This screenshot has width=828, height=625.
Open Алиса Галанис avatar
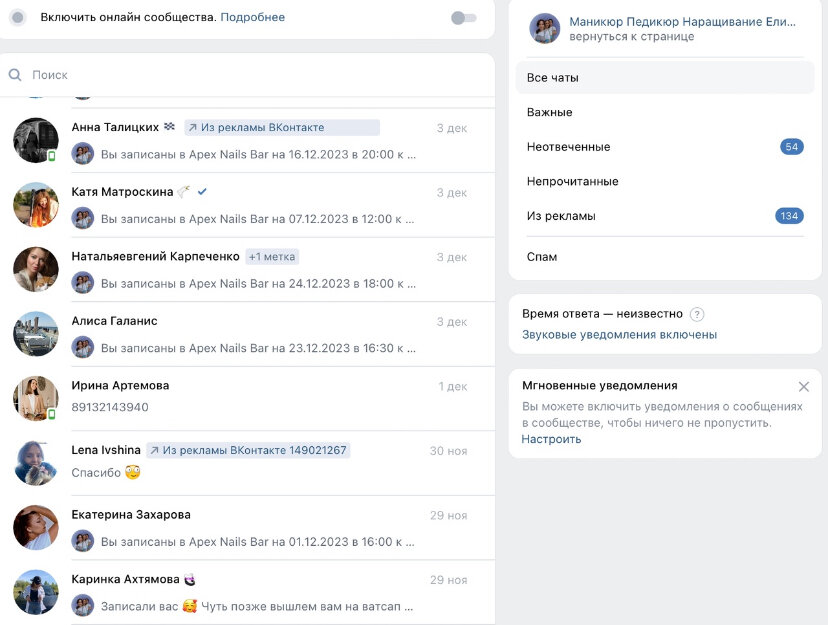pyautogui.click(x=35, y=334)
